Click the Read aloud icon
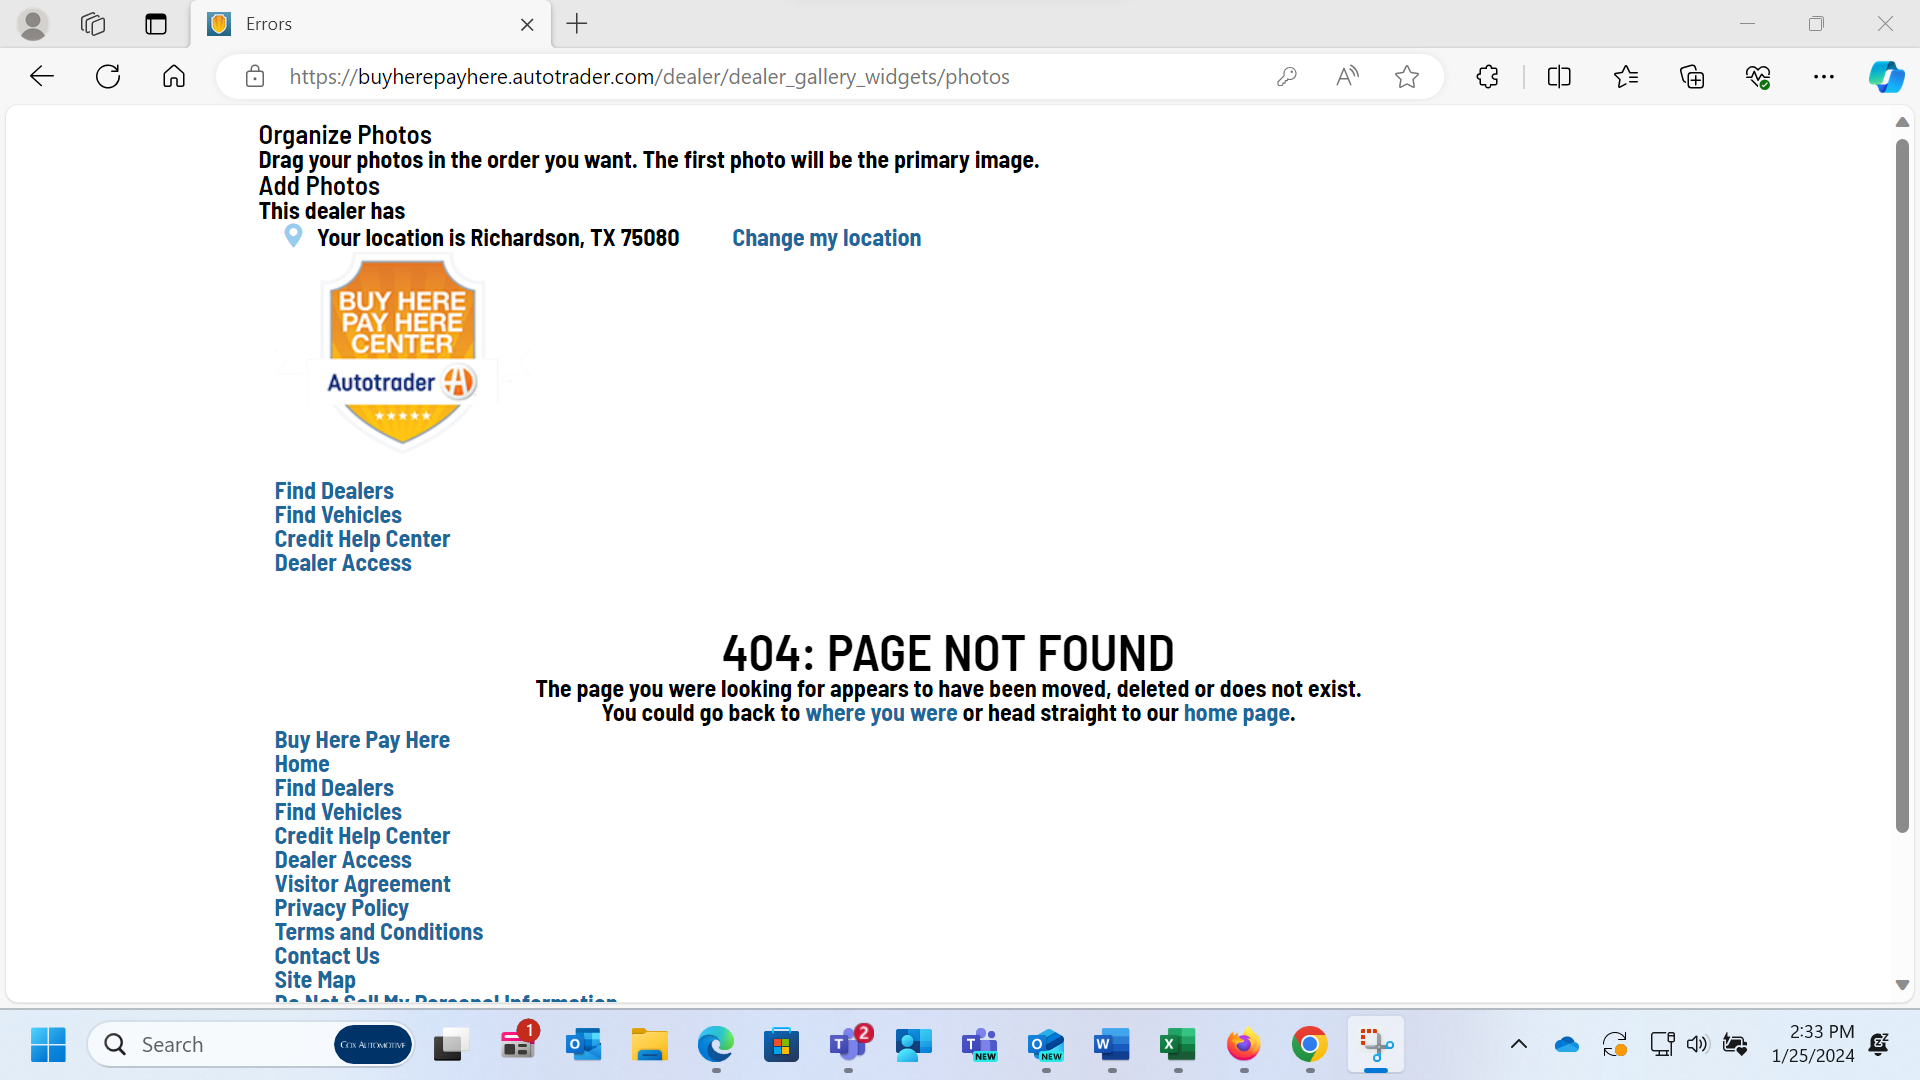Screen dimensions: 1920x1080 [x=1347, y=77]
